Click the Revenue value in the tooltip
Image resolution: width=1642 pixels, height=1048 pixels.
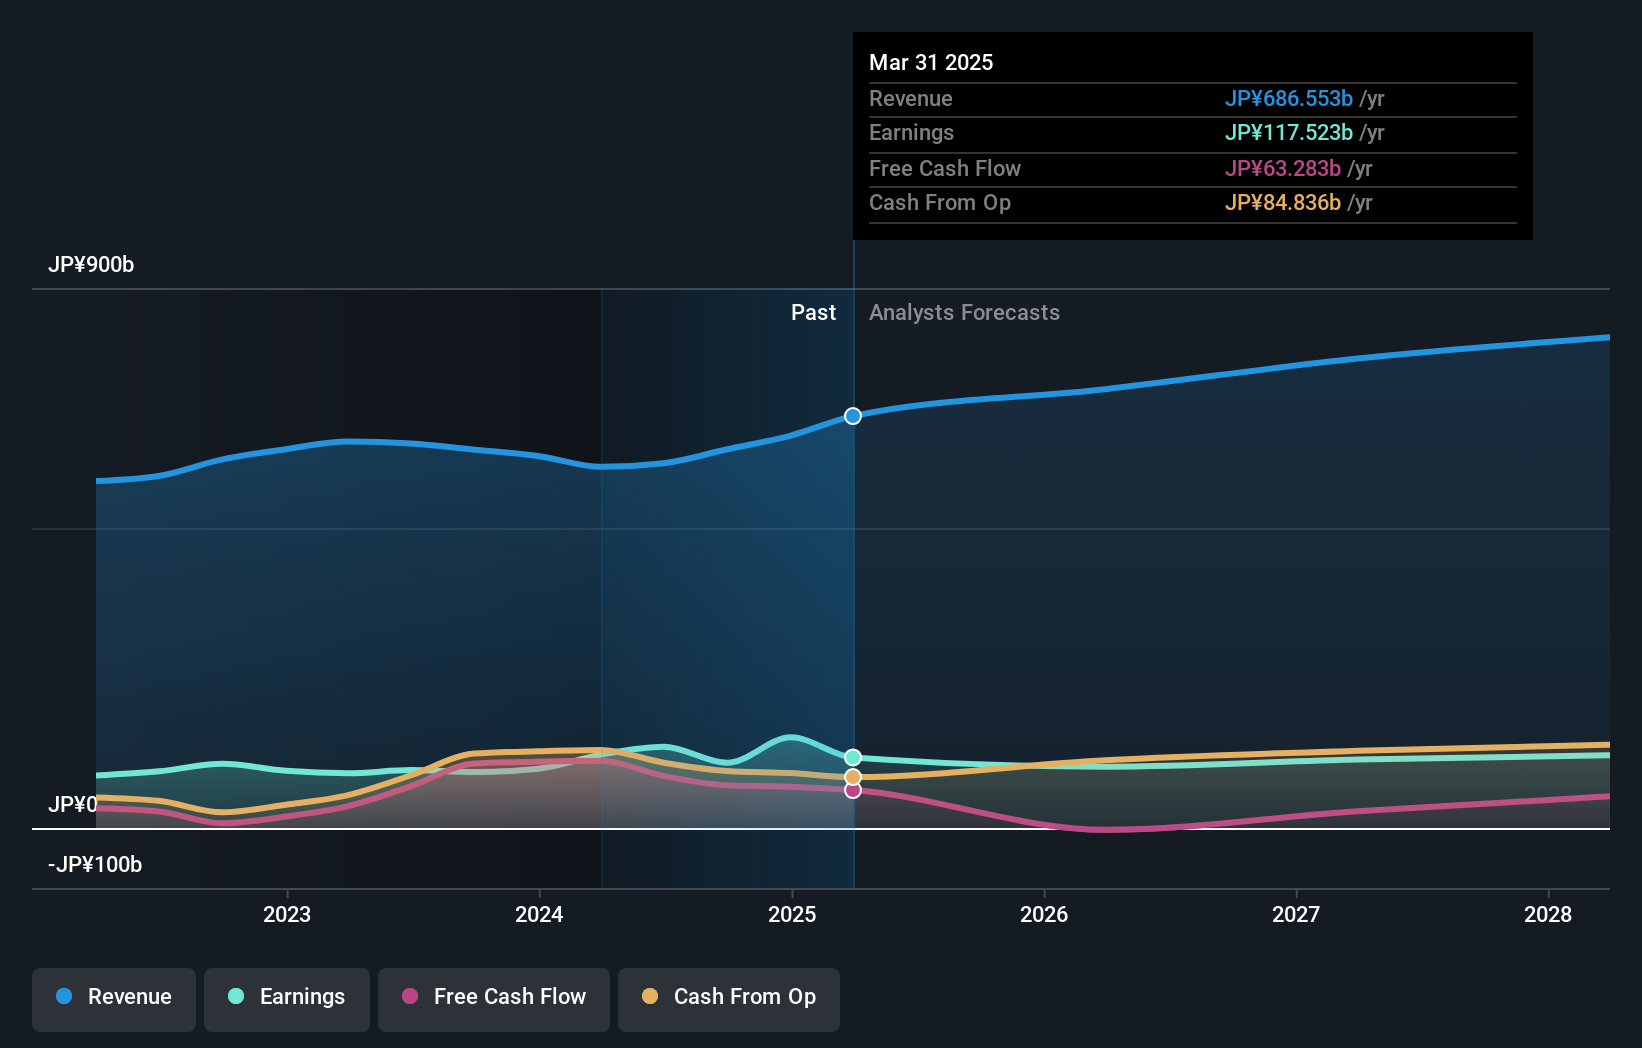pos(1289,98)
